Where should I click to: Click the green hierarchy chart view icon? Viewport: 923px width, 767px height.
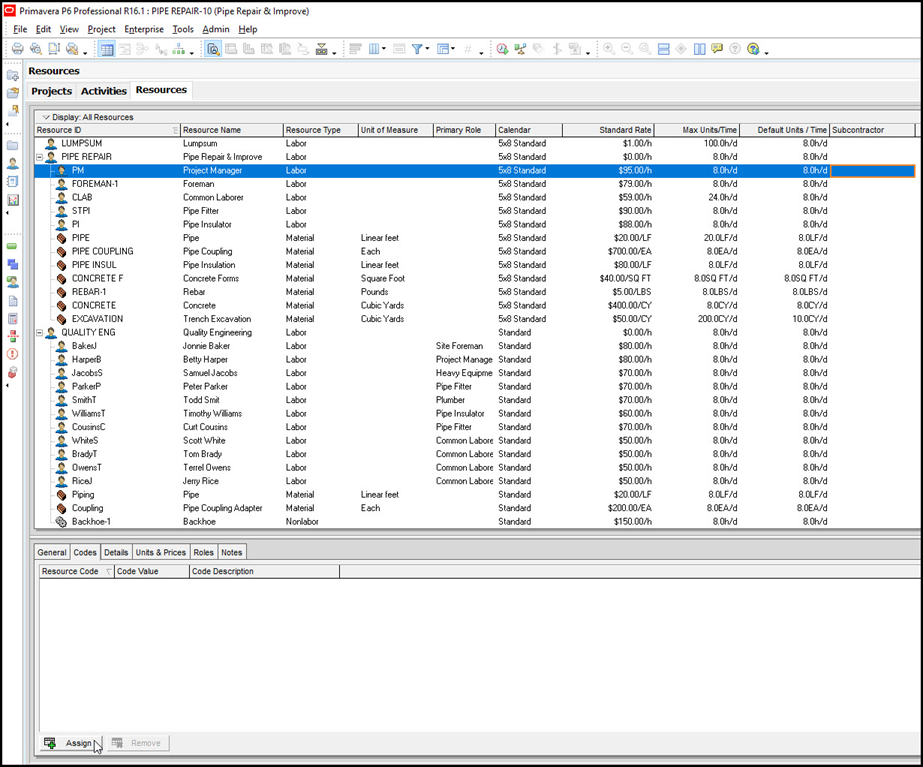178,49
